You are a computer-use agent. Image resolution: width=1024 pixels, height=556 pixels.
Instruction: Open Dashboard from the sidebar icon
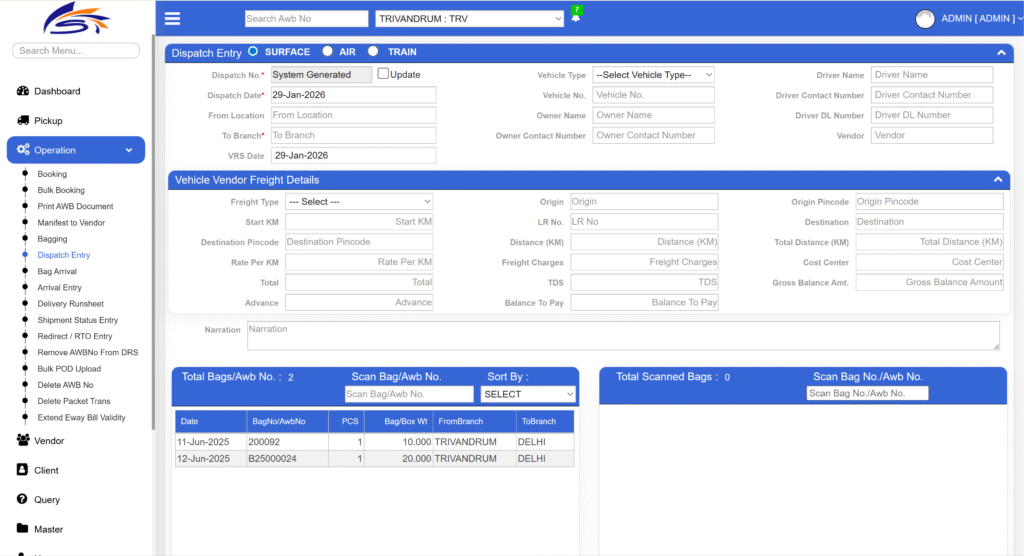click(x=23, y=91)
